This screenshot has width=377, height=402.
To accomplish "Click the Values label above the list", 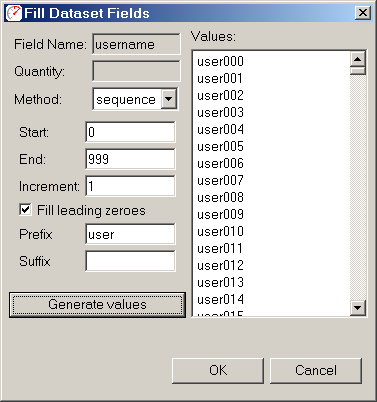I will [x=213, y=36].
